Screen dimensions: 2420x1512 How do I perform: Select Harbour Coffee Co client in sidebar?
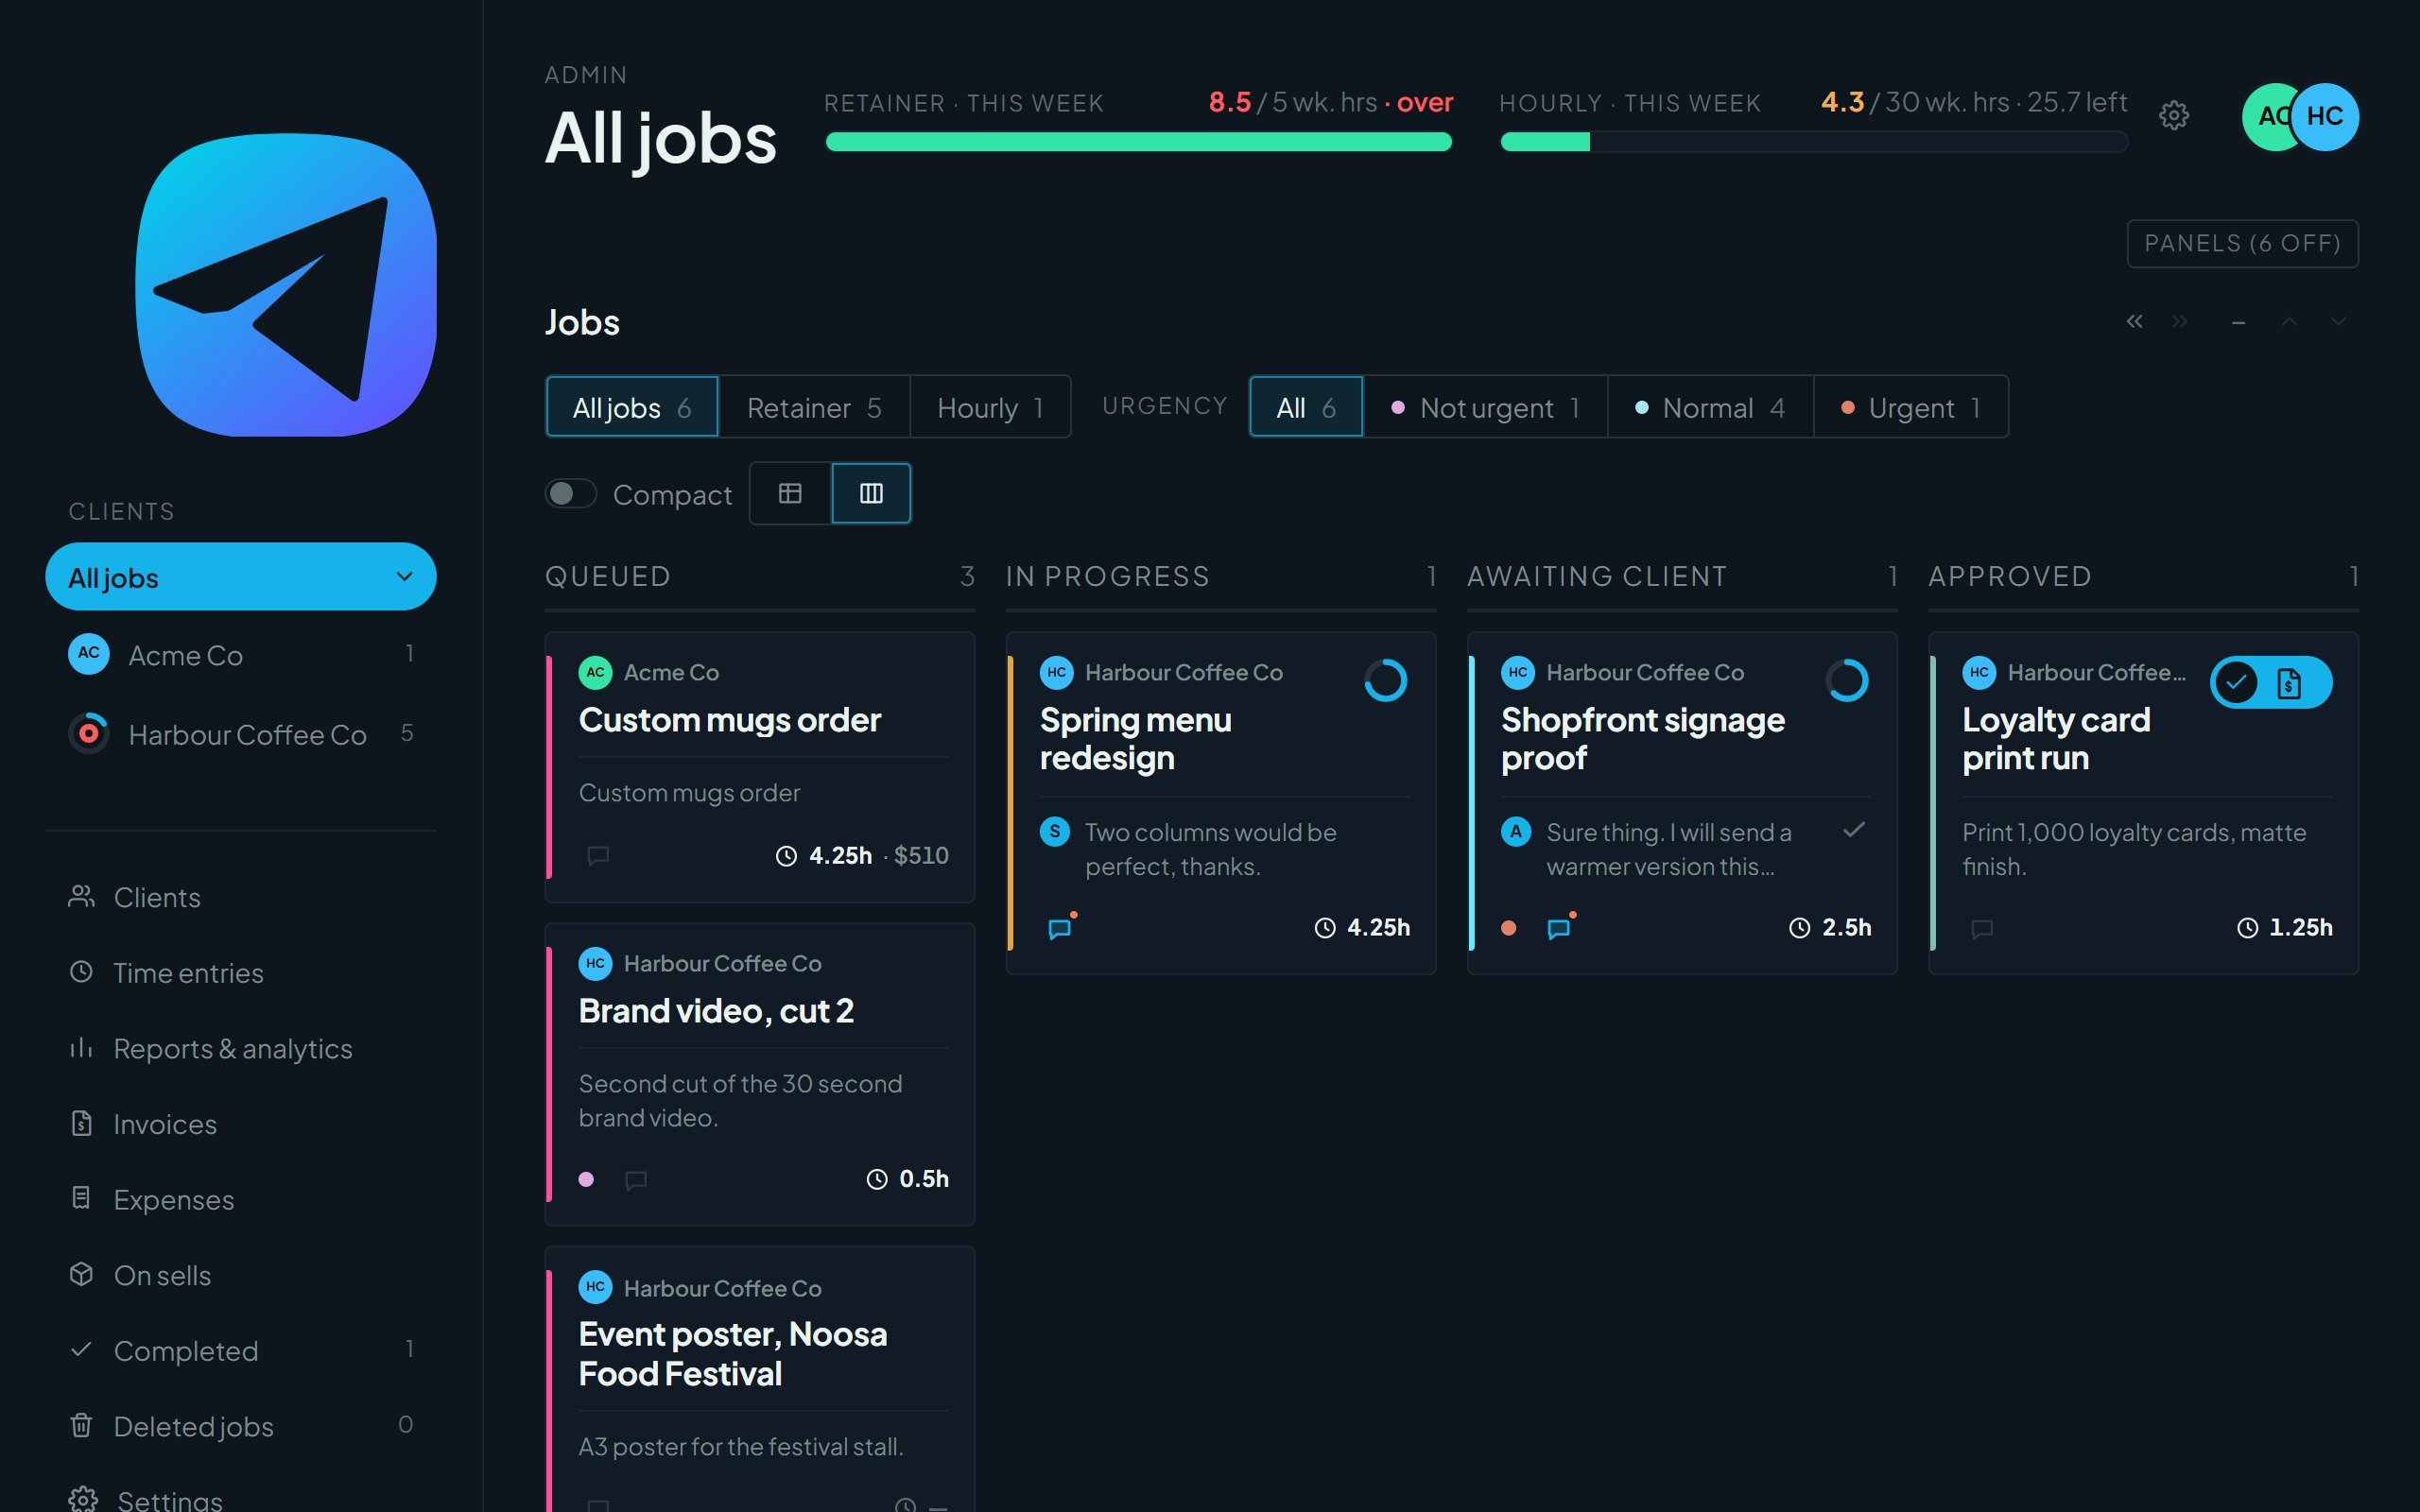pyautogui.click(x=241, y=734)
